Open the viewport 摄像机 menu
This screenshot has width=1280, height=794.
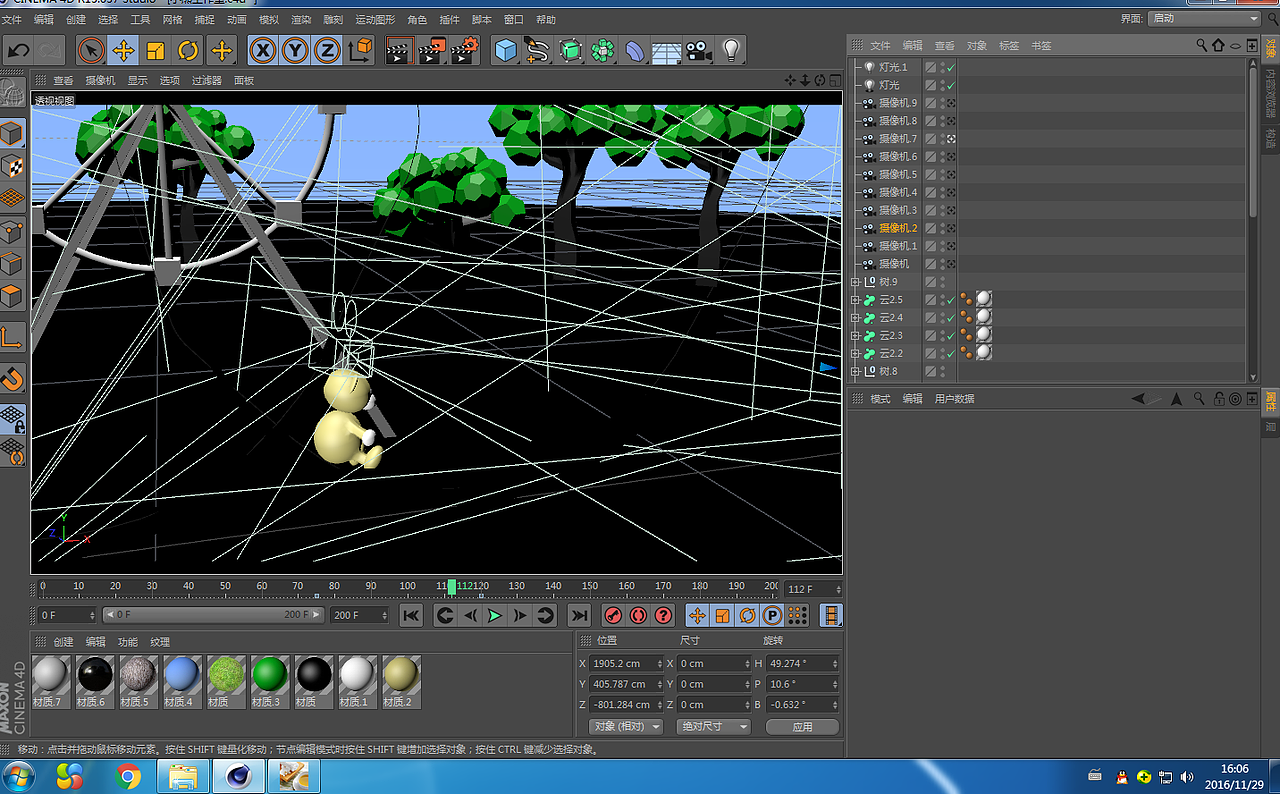[x=100, y=81]
